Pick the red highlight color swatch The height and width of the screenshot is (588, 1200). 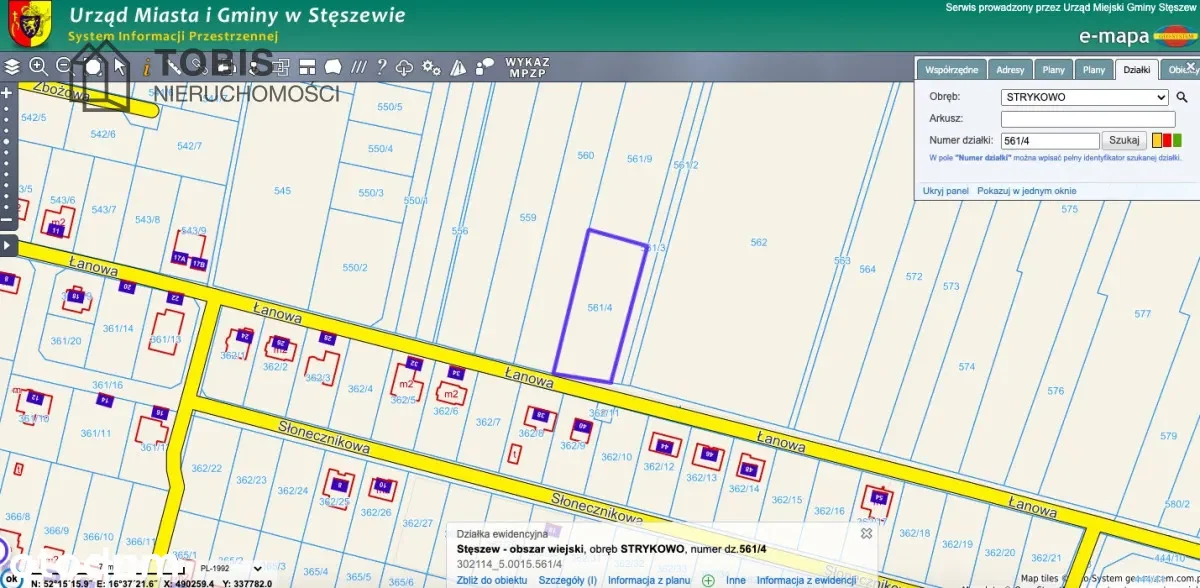point(1167,141)
